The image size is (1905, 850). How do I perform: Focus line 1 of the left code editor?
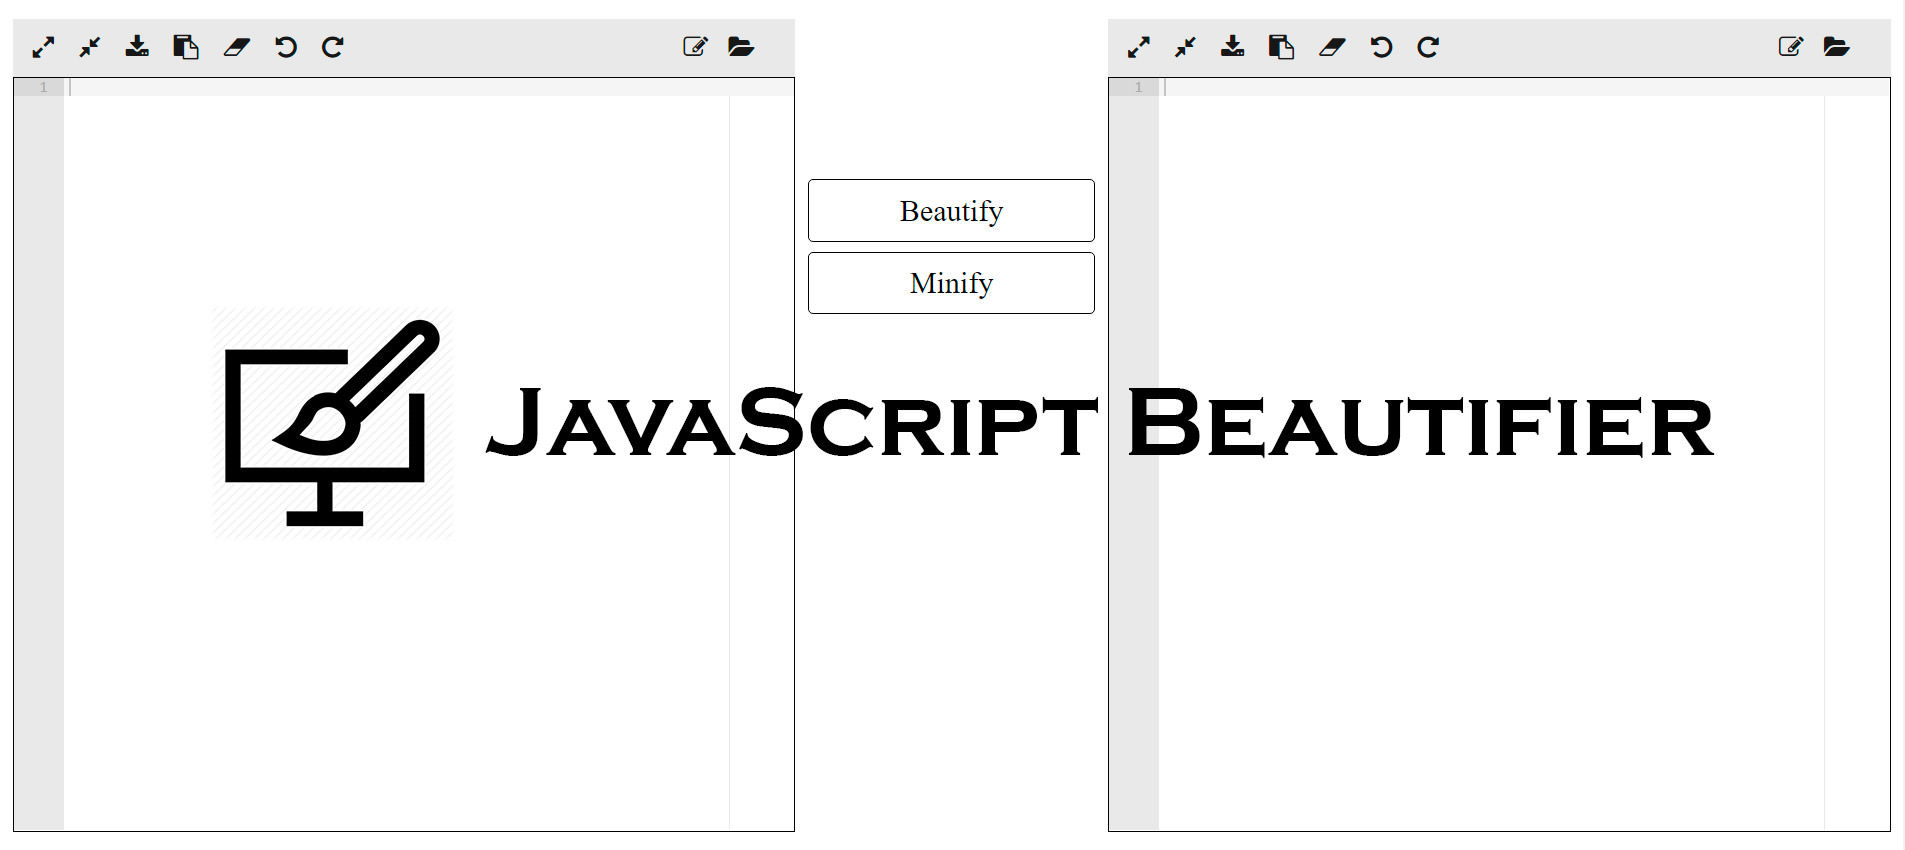tap(429, 87)
